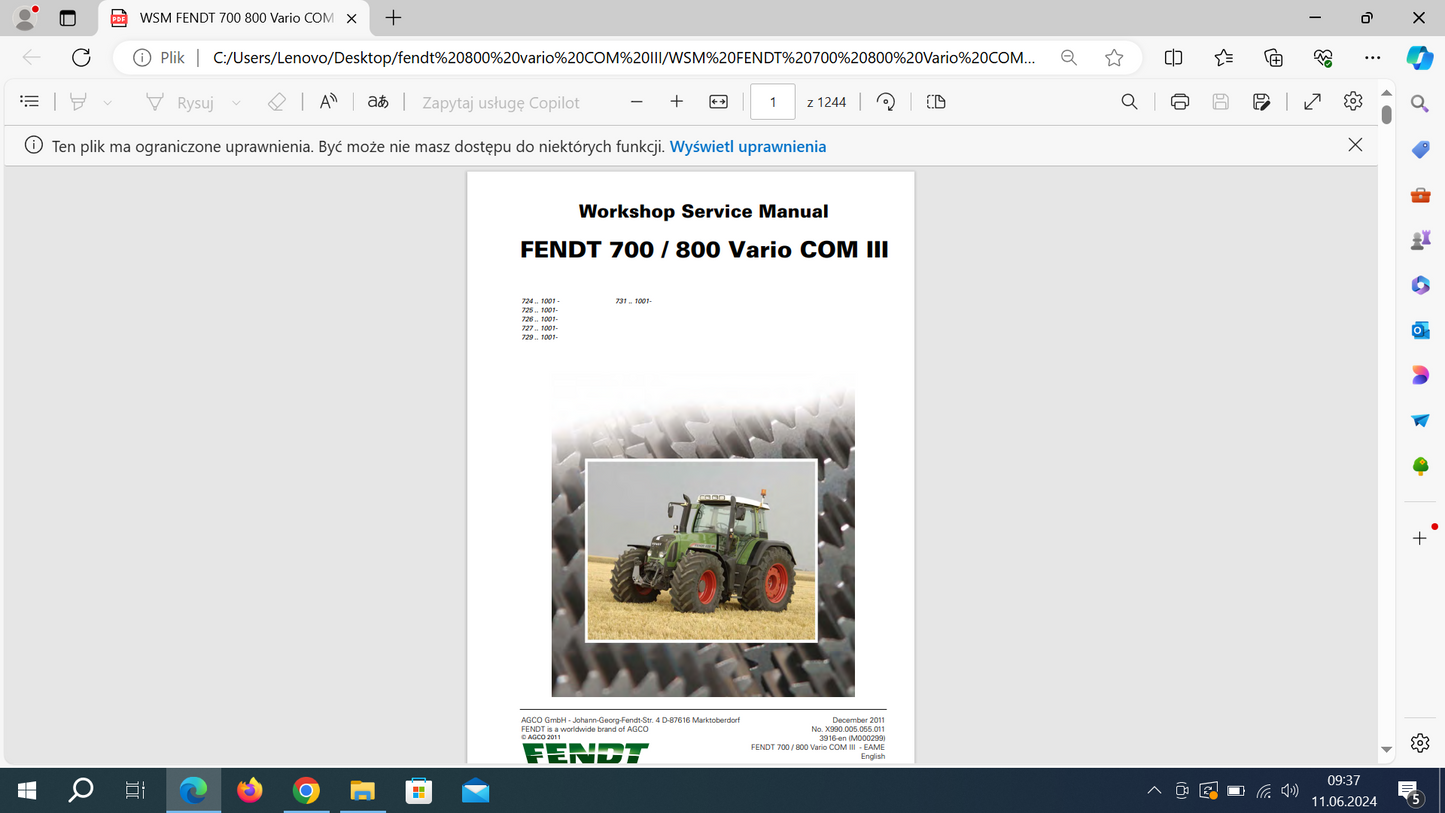The image size is (1445, 813).
Task: Rotate the current page
Action: coord(885,101)
